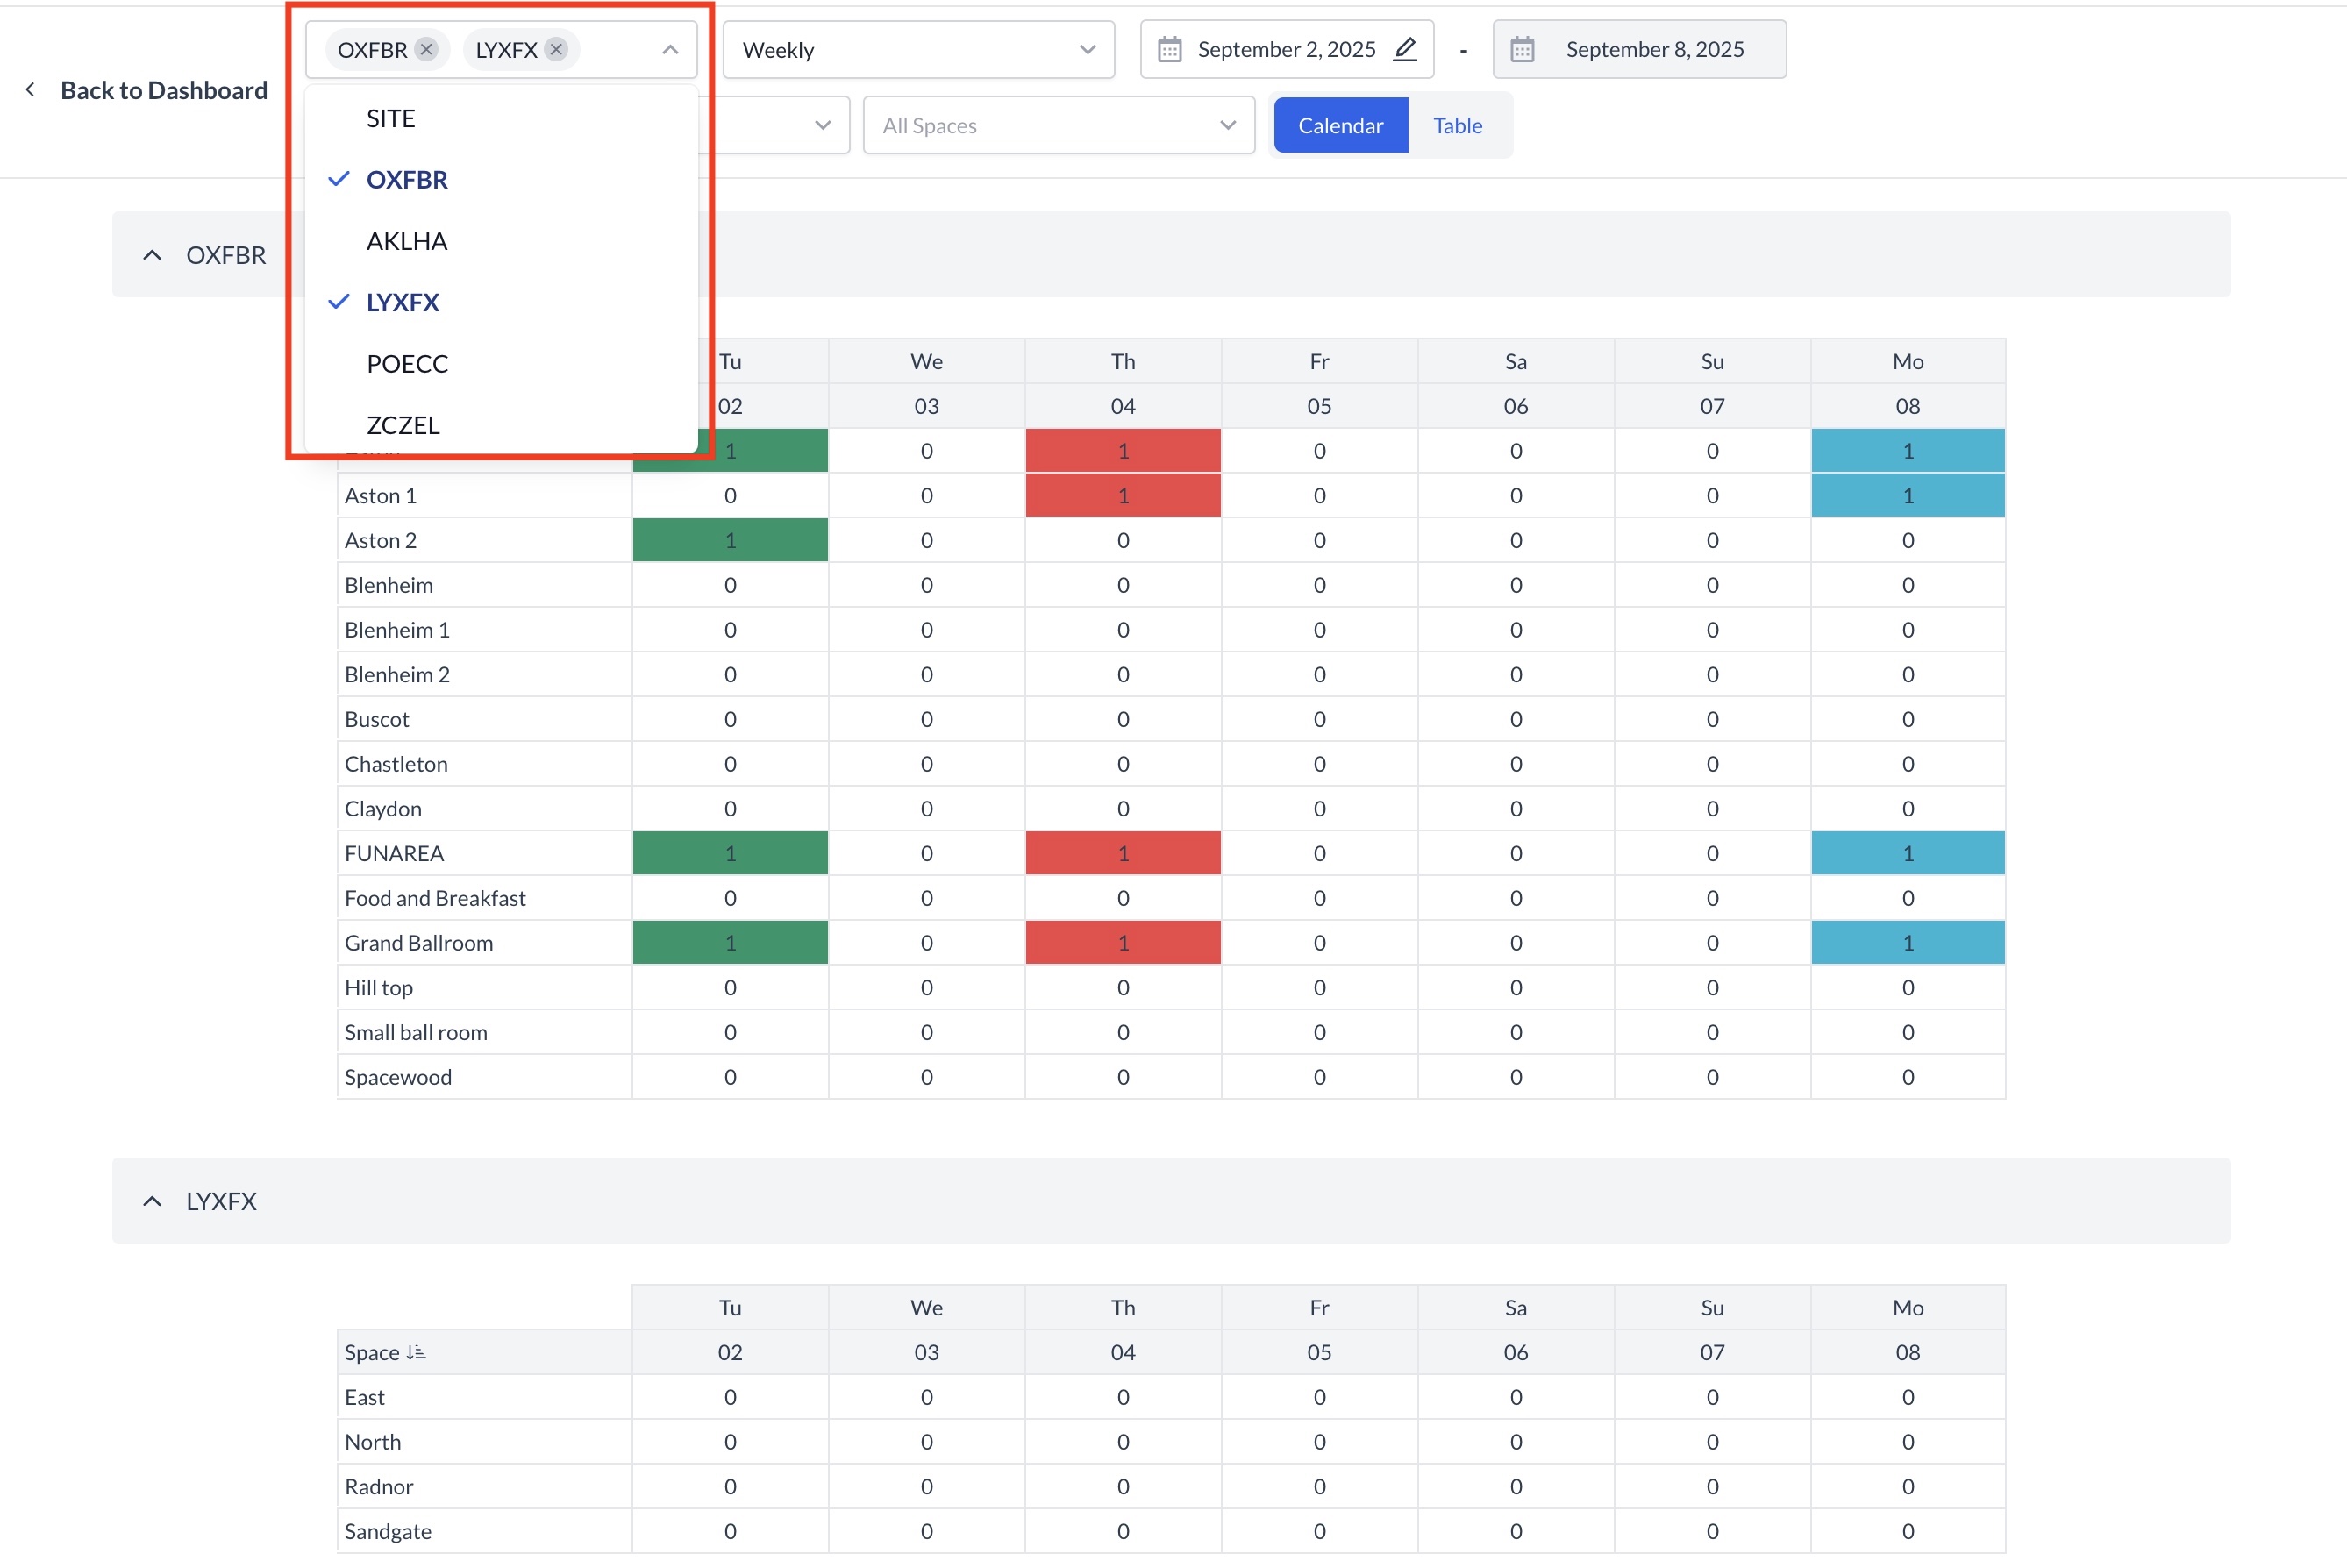Remove the OXFBR chip from site filter

pos(427,49)
